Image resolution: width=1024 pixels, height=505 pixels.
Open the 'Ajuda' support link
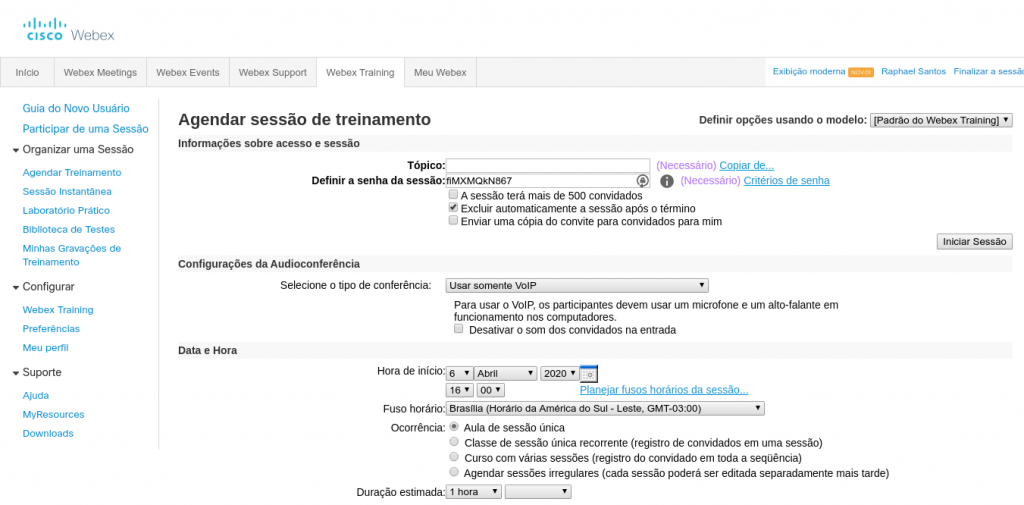coord(36,396)
